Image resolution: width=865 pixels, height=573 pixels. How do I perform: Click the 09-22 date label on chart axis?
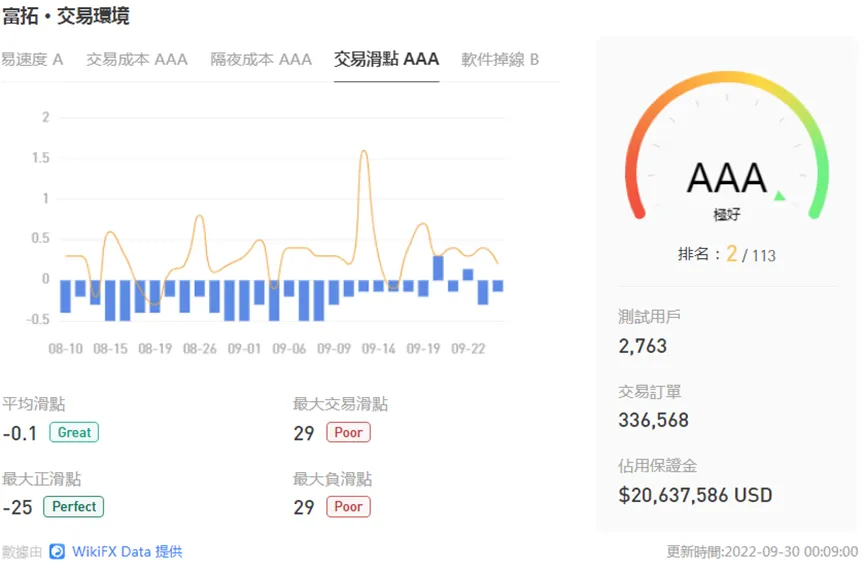click(x=468, y=349)
